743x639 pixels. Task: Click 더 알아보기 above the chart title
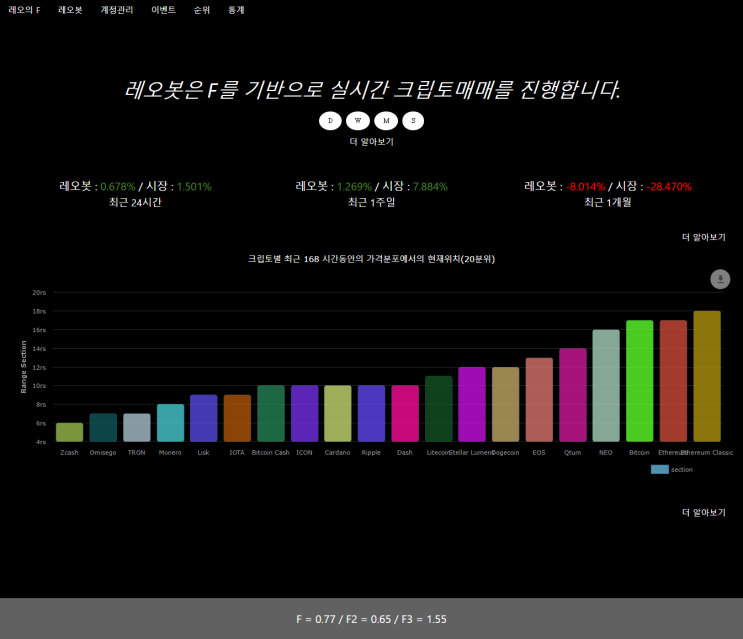coord(704,237)
